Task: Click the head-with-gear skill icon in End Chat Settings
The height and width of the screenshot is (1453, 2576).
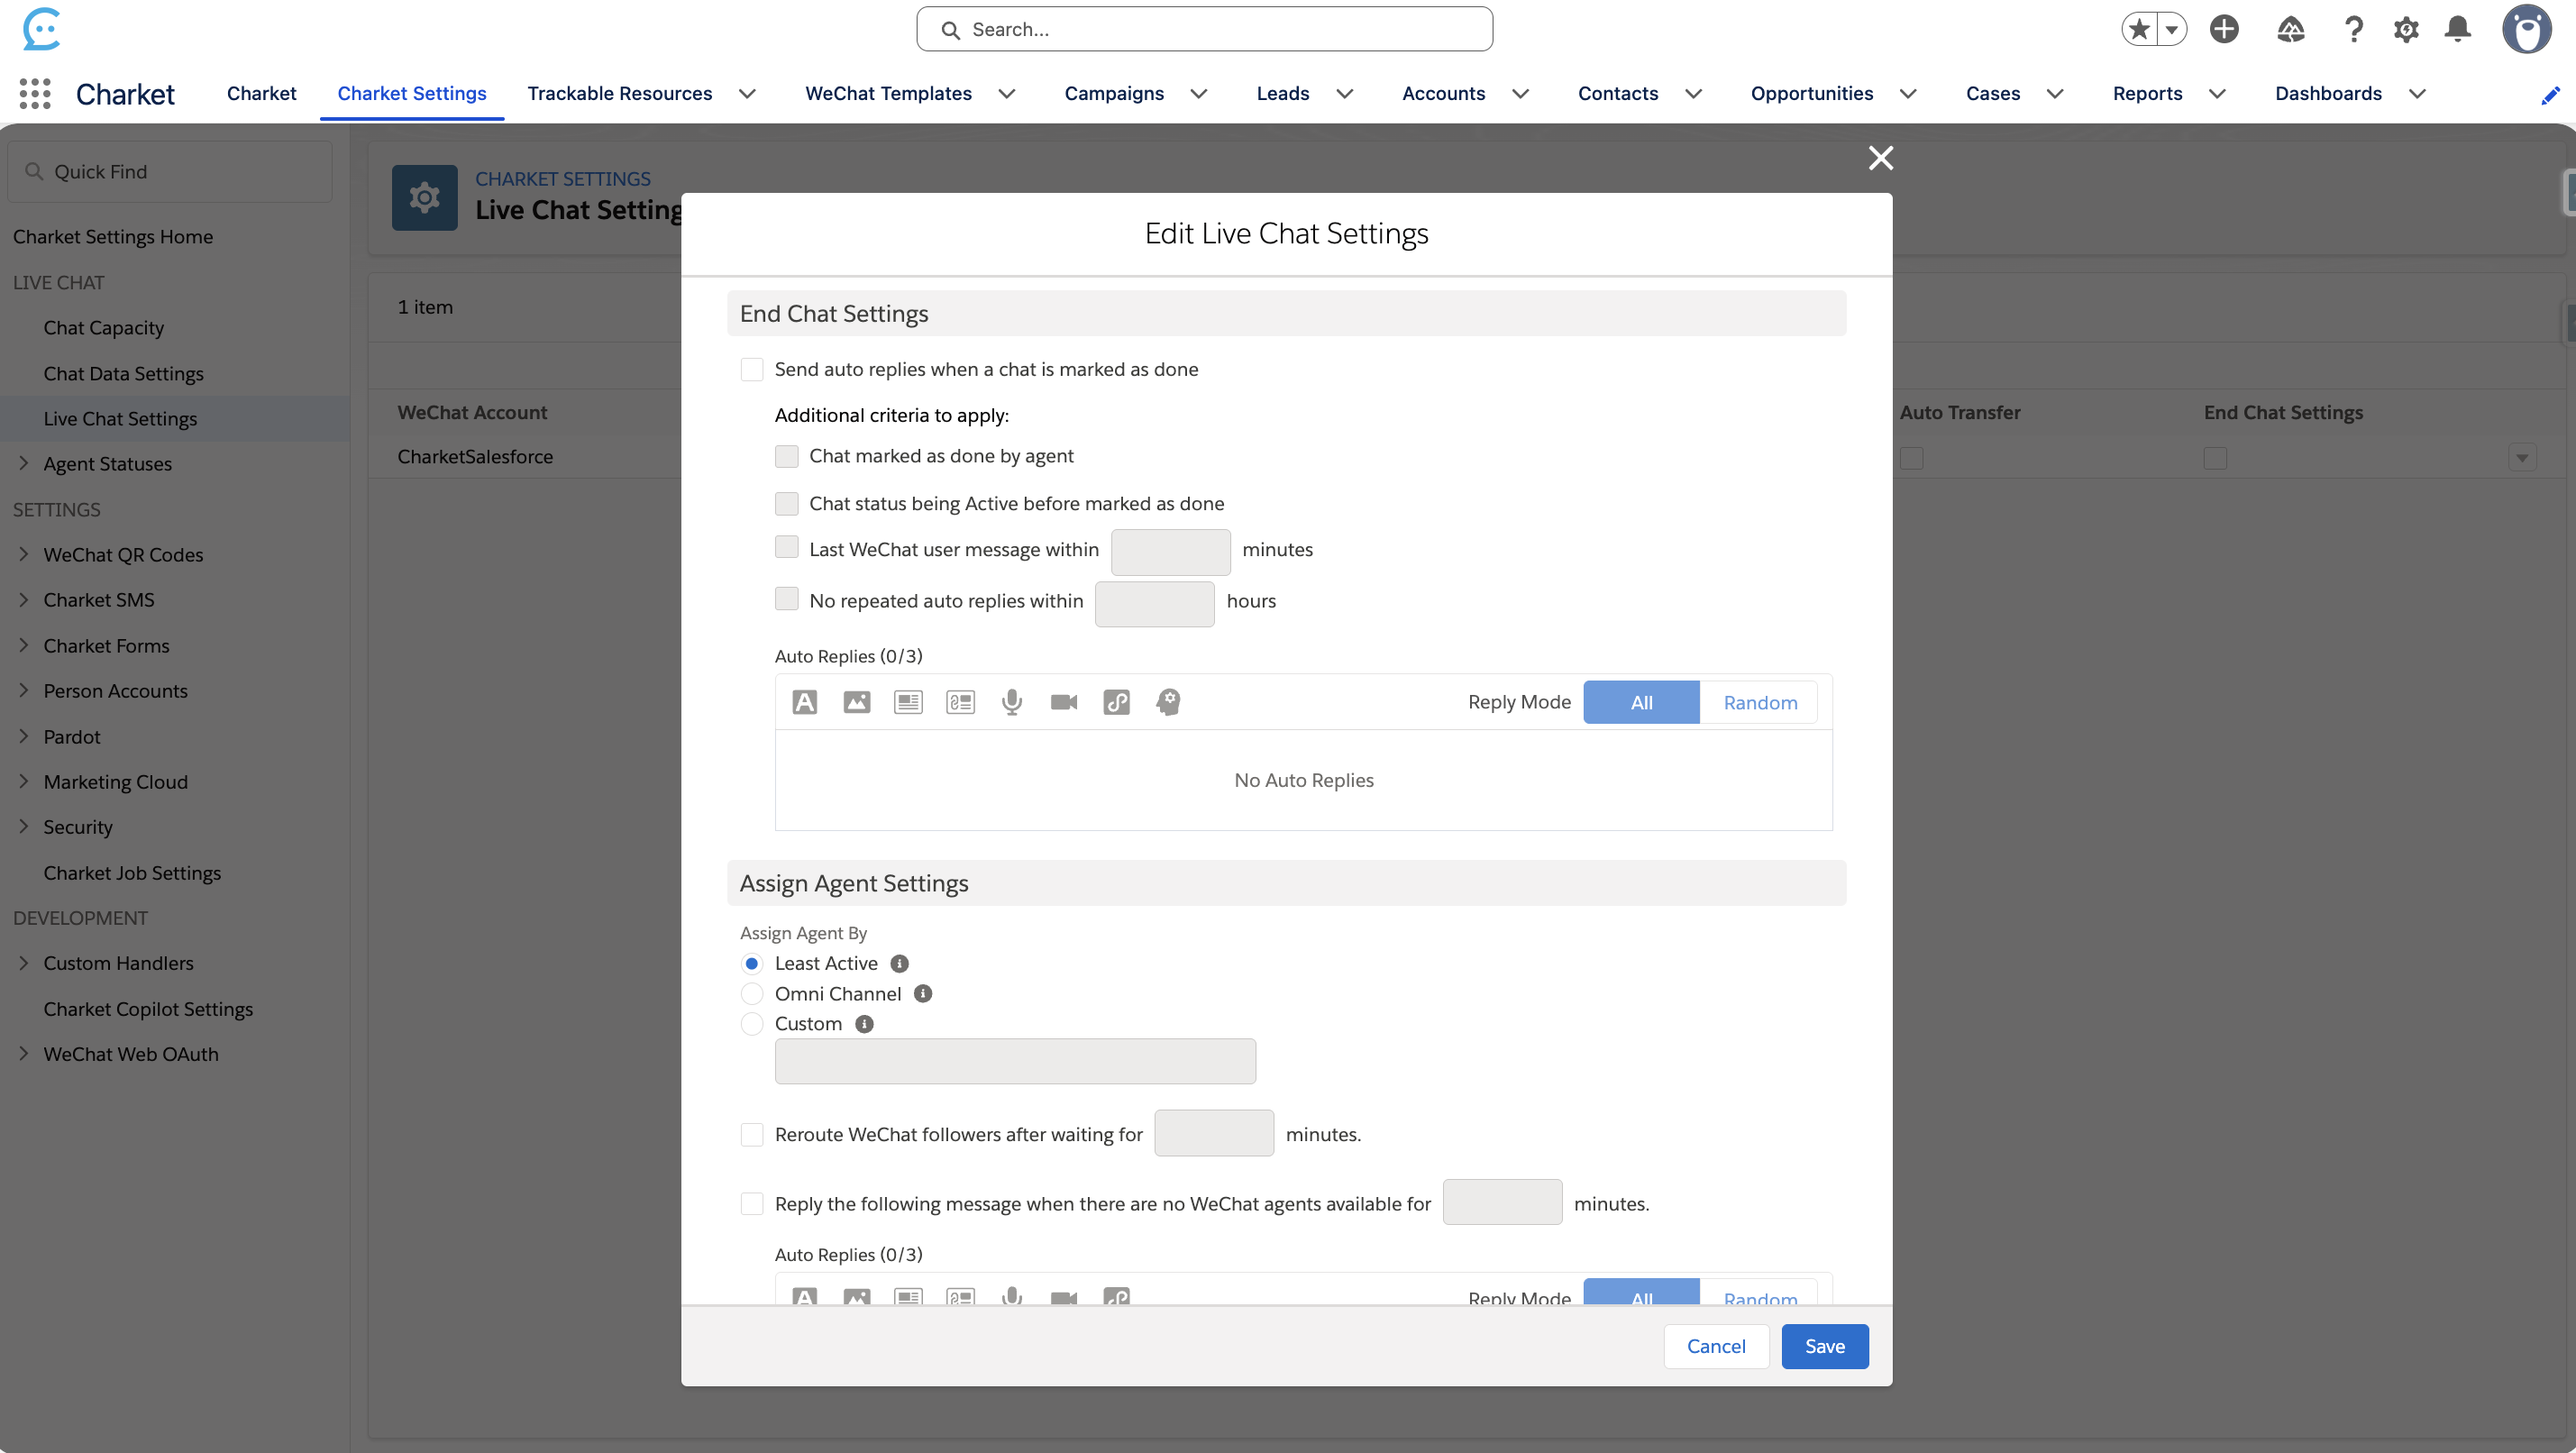Action: pyautogui.click(x=1168, y=702)
